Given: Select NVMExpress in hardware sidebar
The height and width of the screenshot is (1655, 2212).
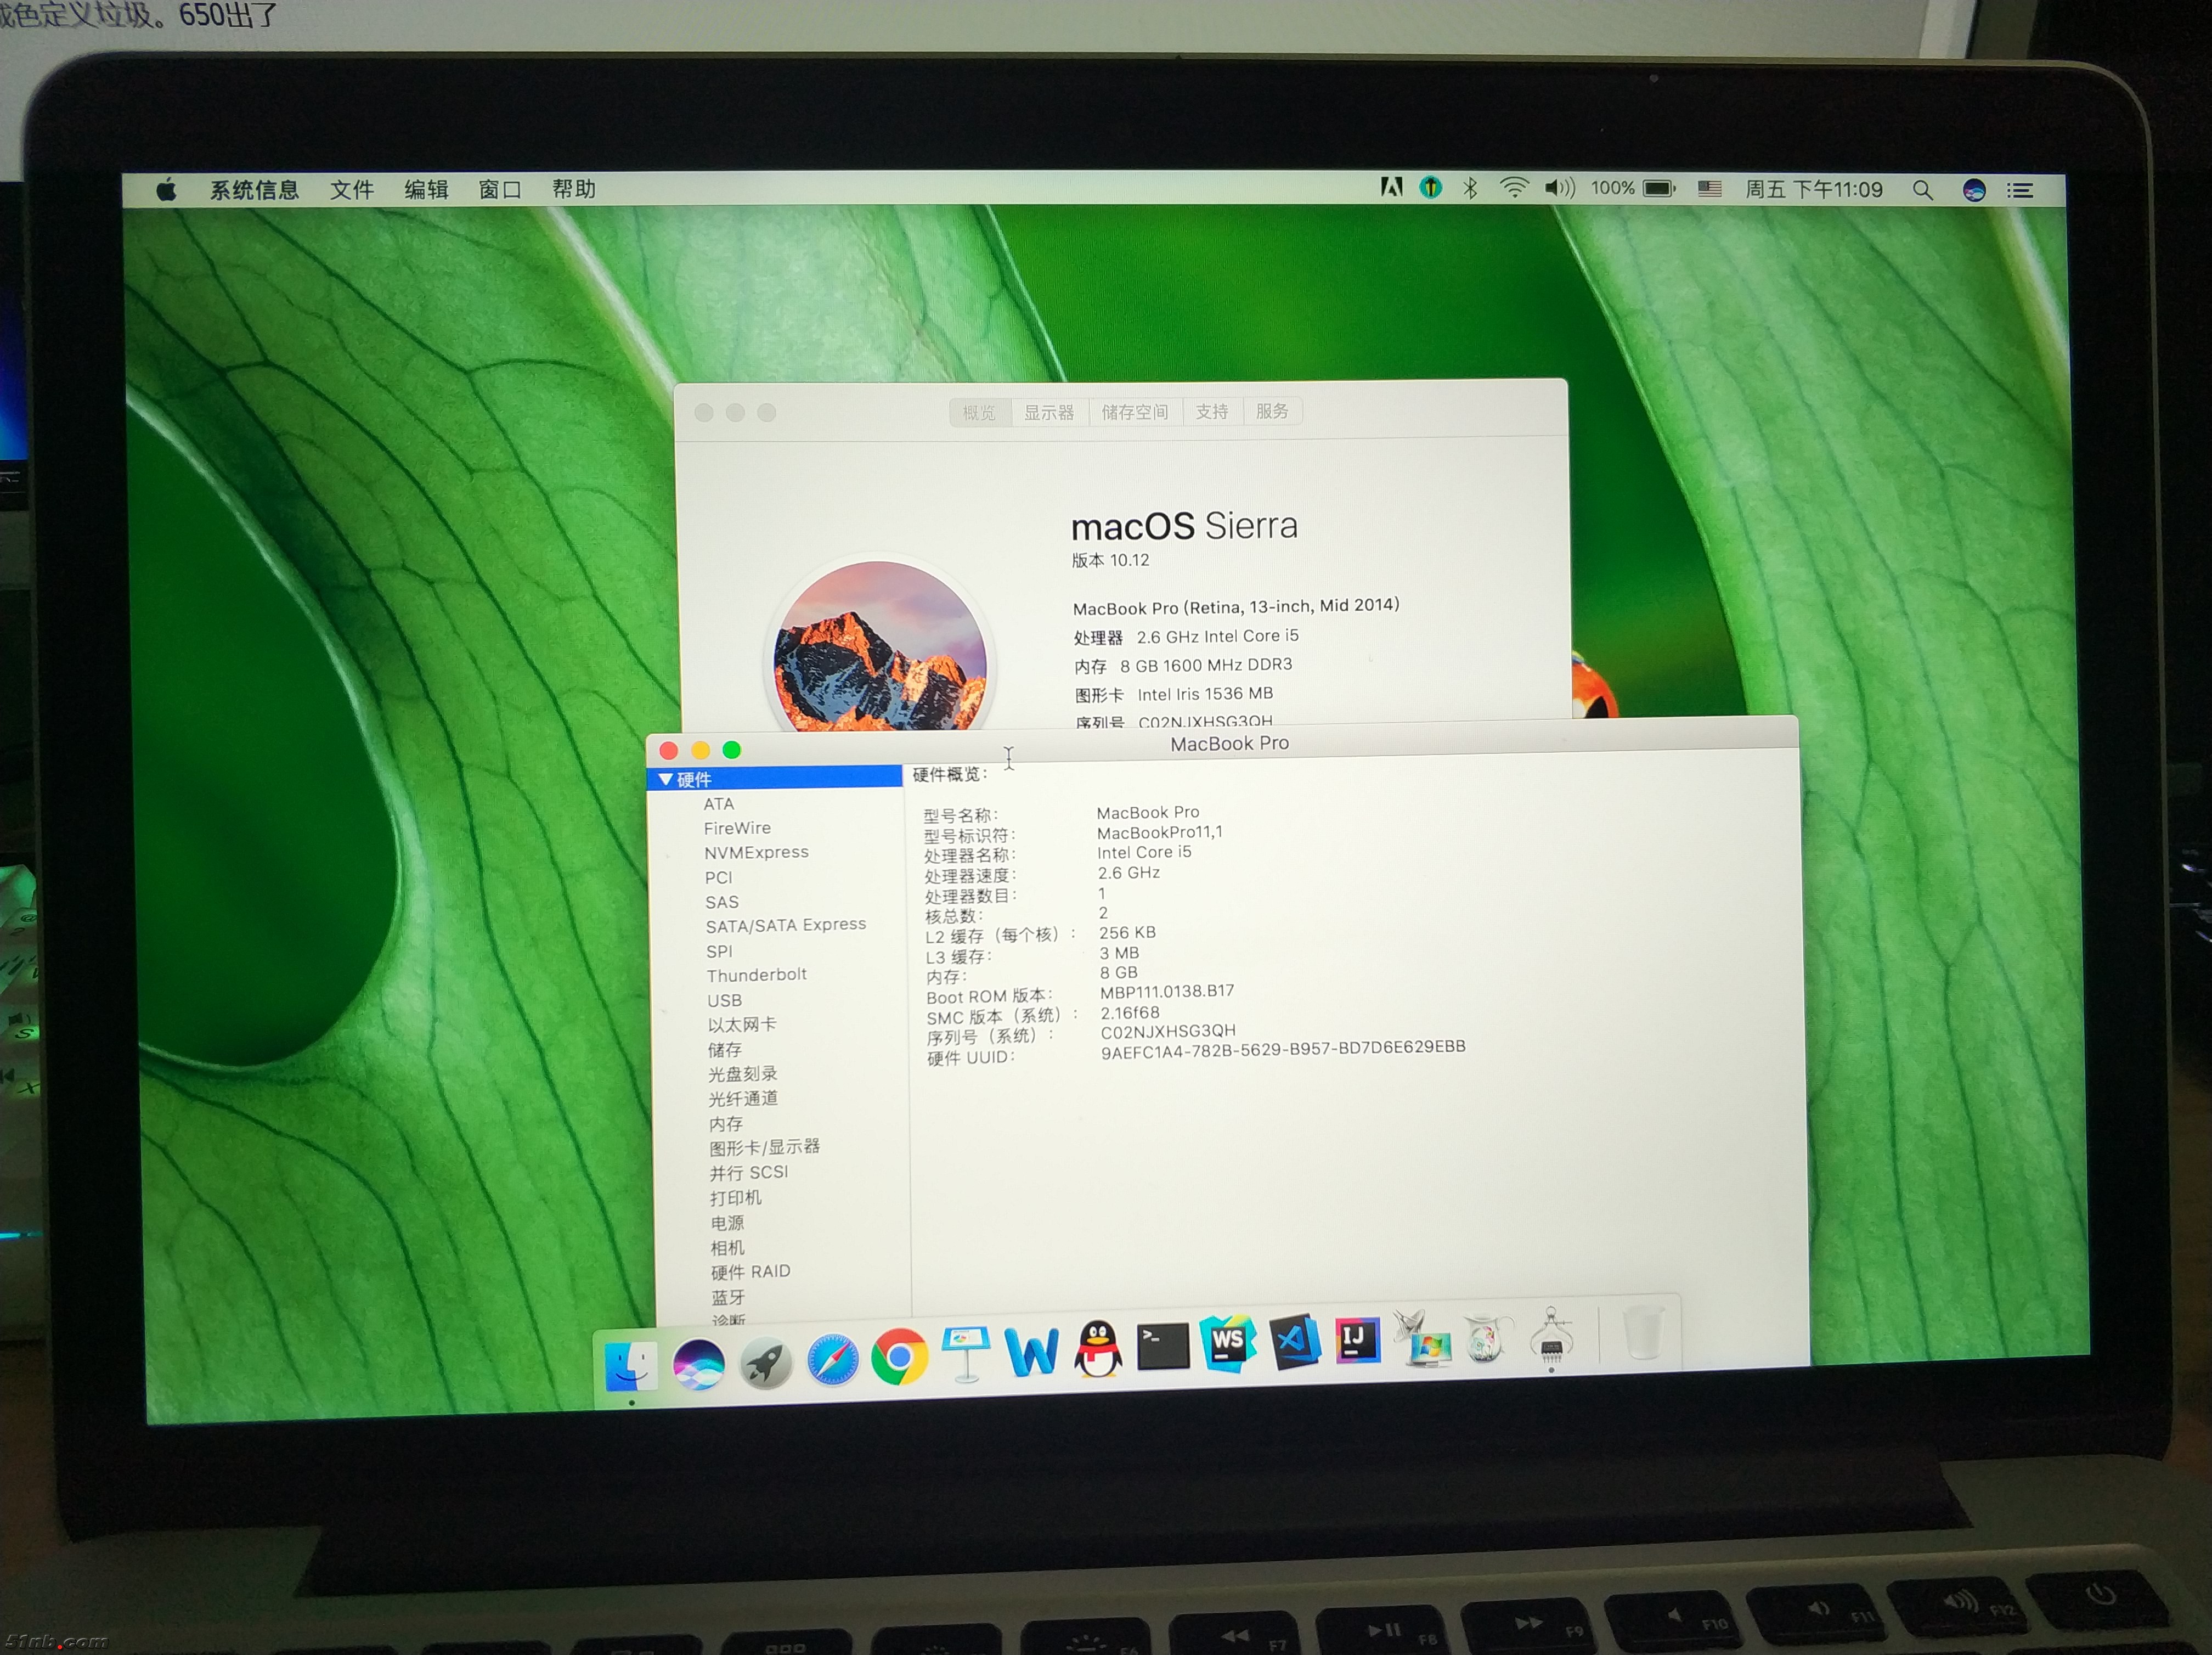Looking at the screenshot, I should click(x=756, y=852).
